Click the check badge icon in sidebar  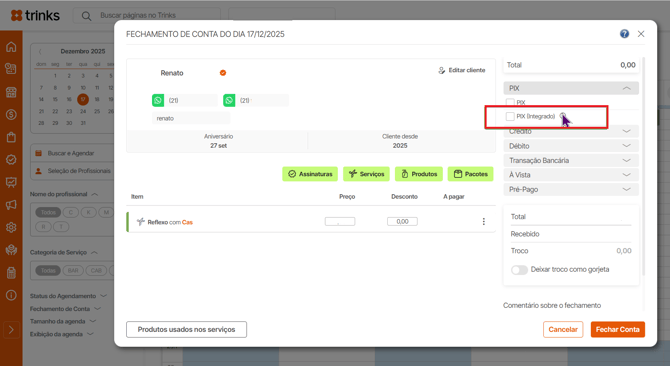[x=11, y=160]
